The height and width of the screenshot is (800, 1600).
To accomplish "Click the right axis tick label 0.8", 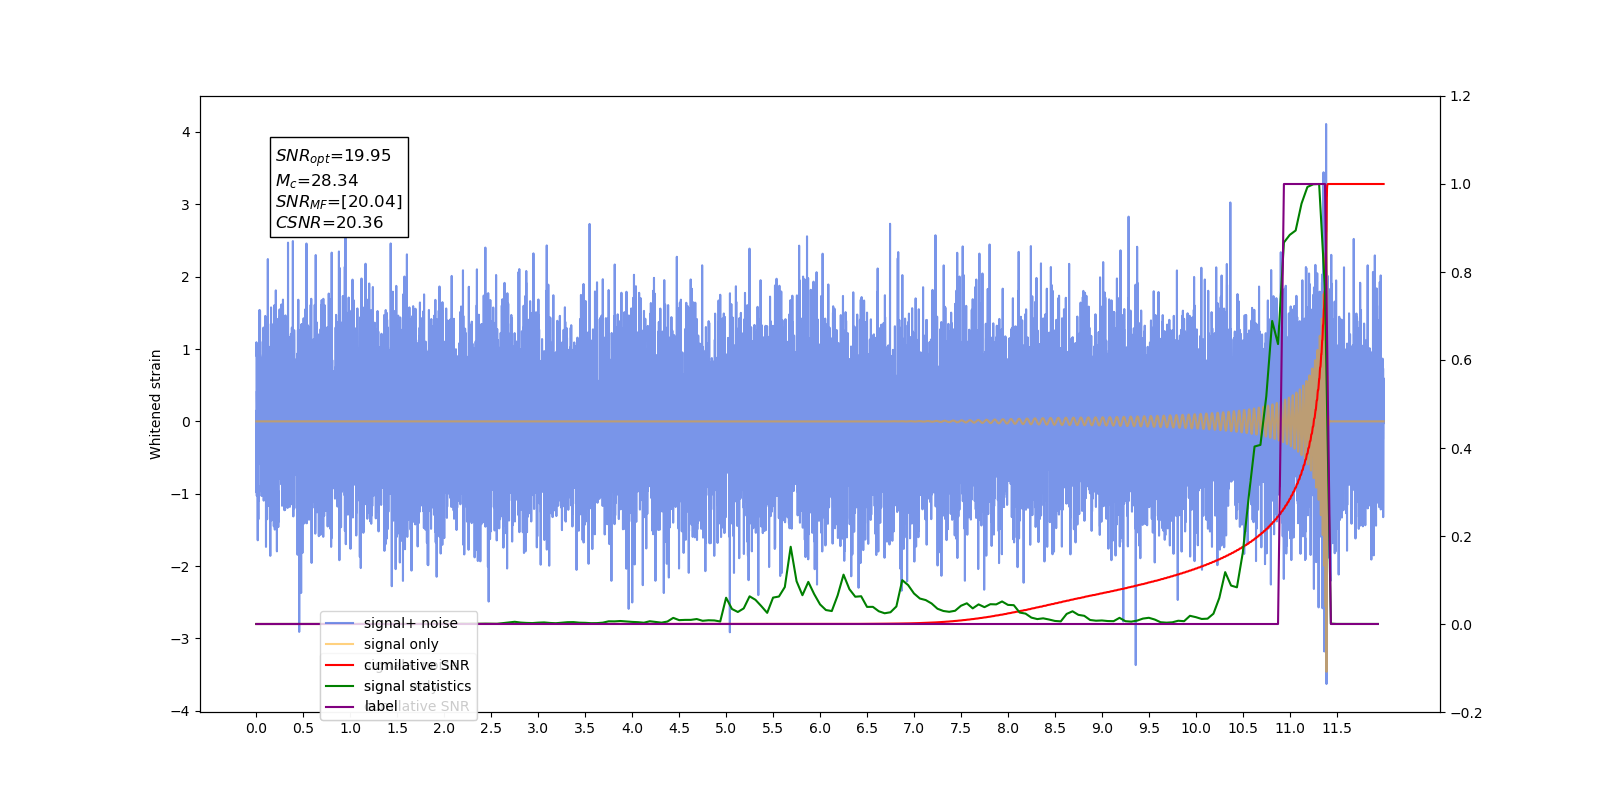I will coord(1461,273).
